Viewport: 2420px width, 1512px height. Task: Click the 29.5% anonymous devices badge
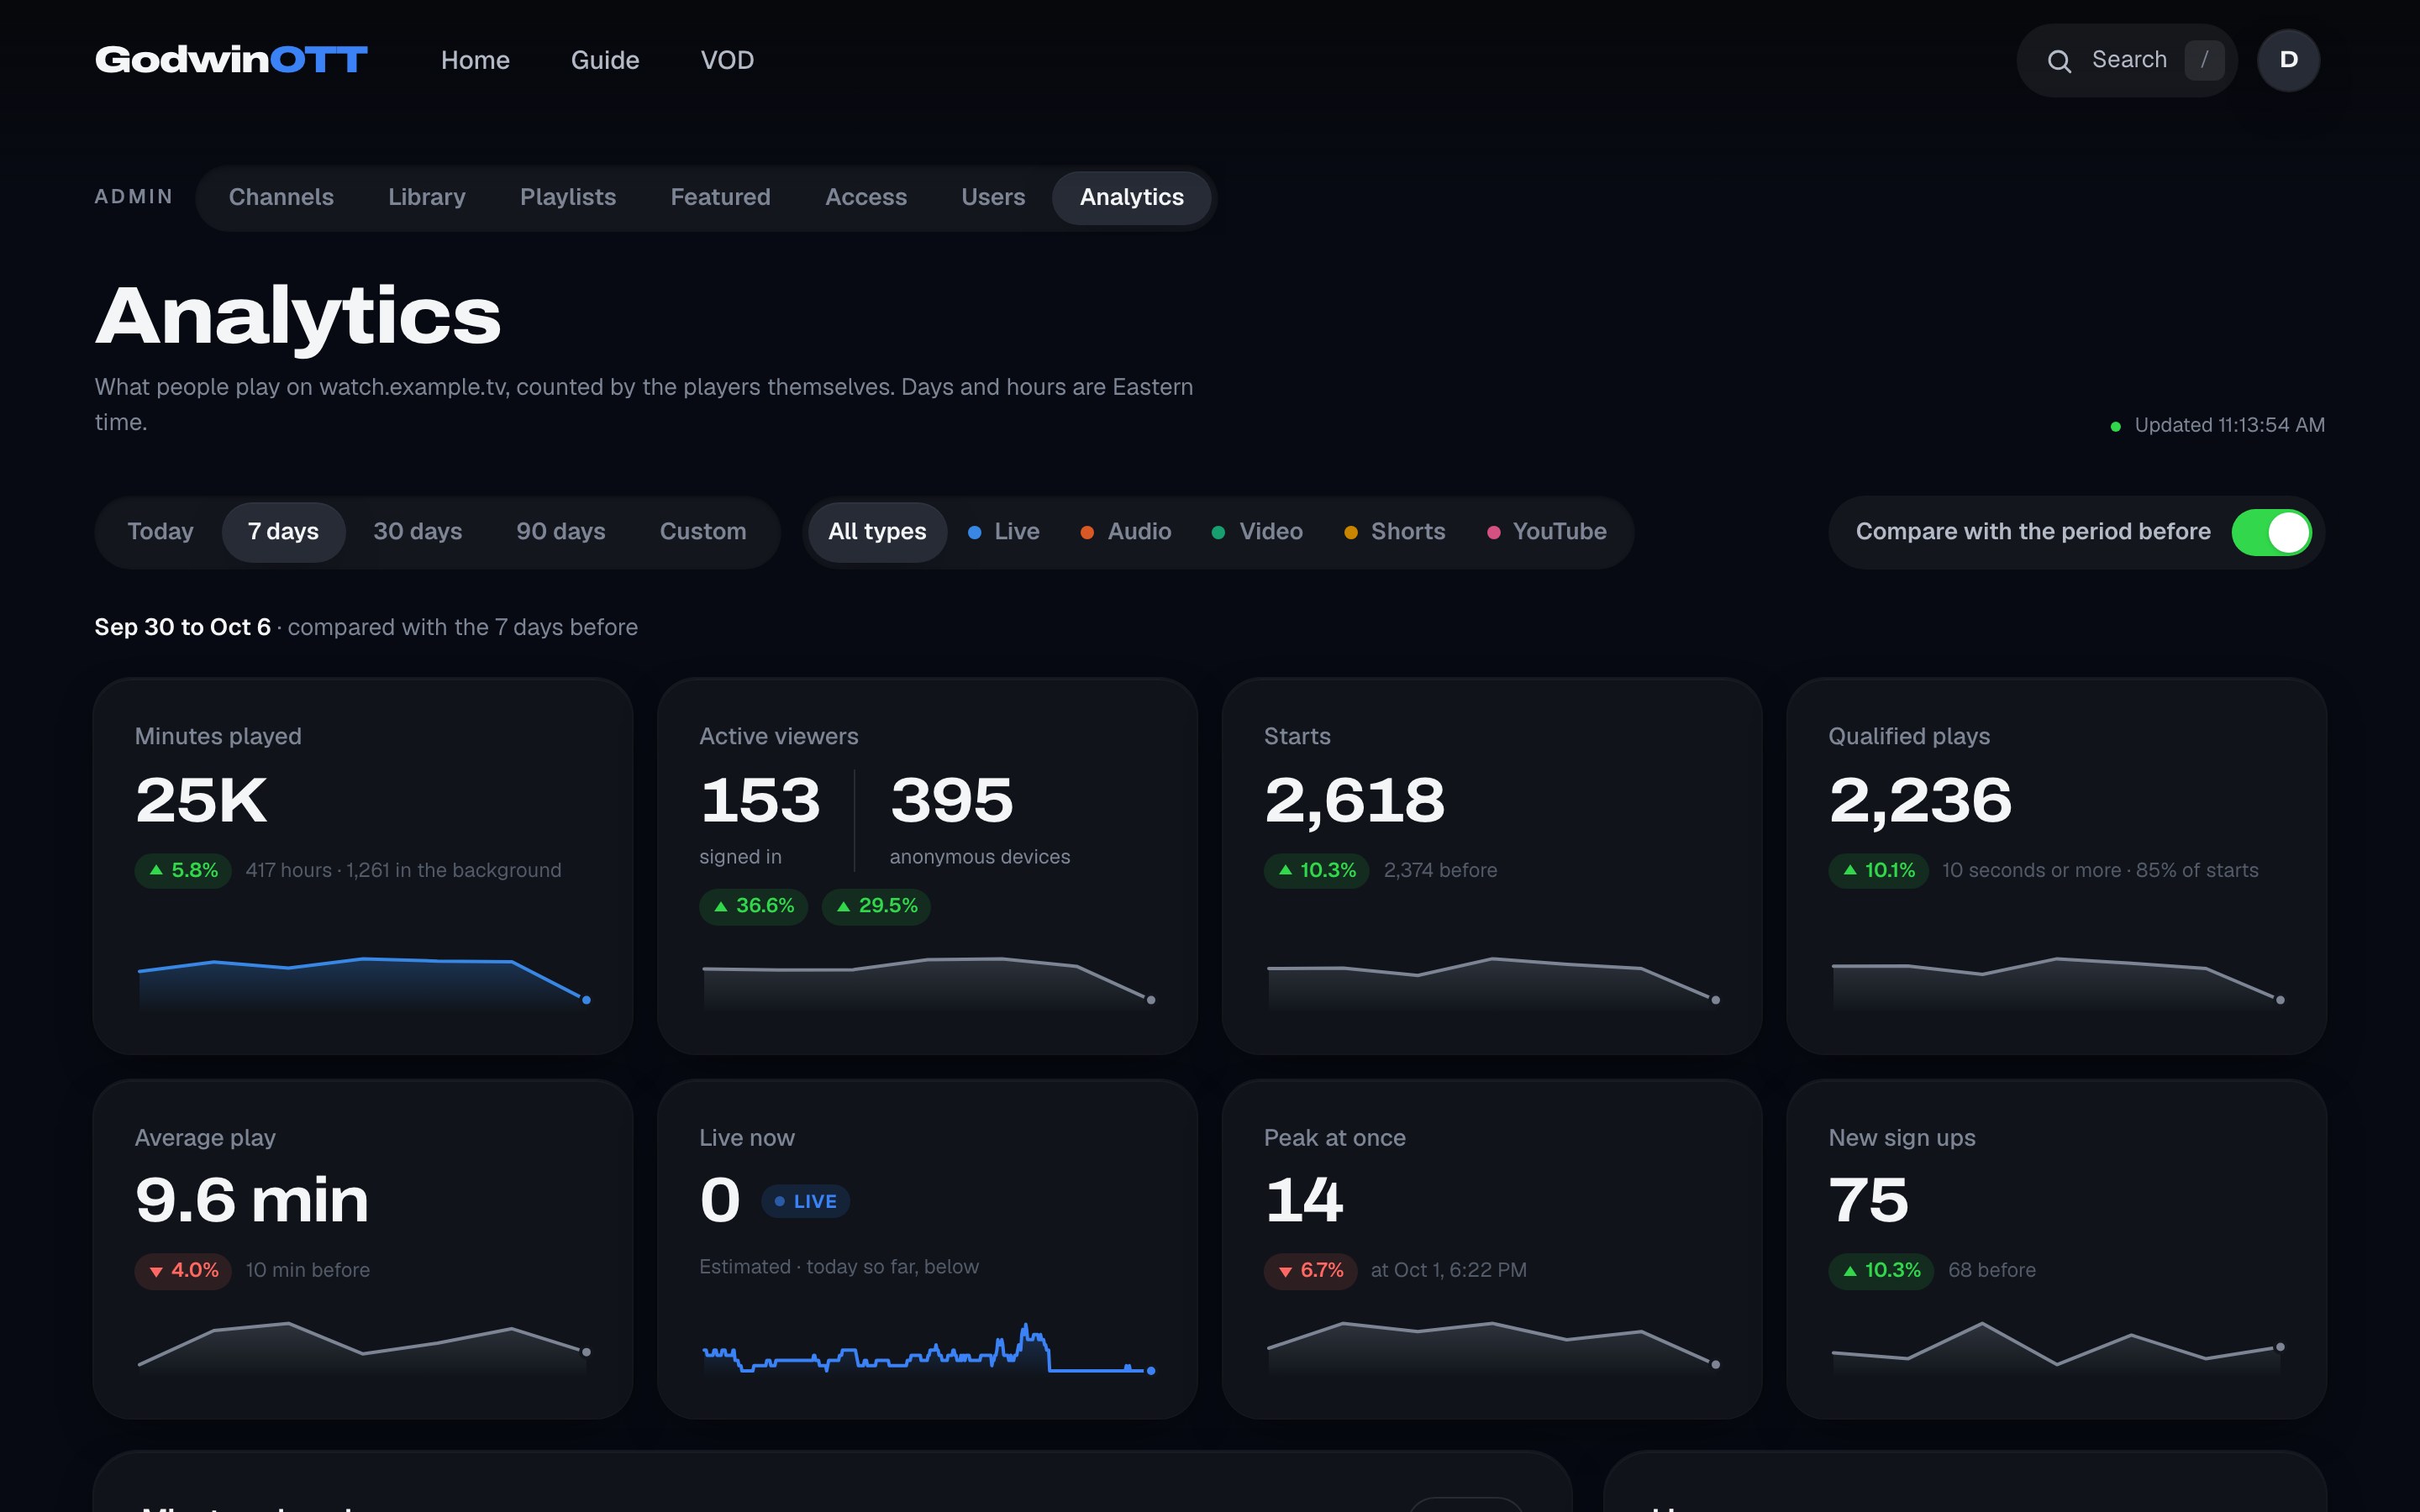[876, 906]
